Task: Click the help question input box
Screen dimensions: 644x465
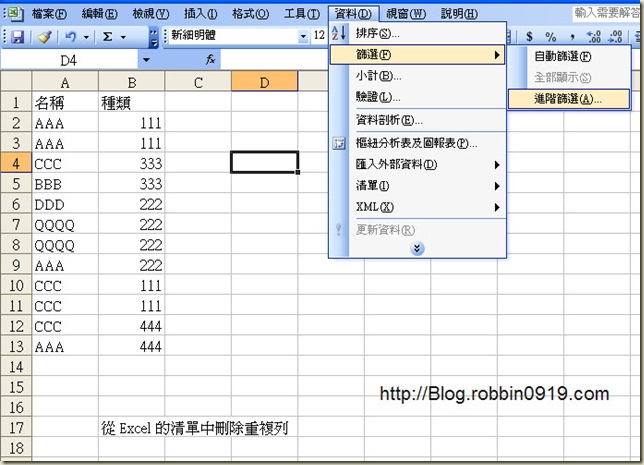Action: click(x=607, y=14)
